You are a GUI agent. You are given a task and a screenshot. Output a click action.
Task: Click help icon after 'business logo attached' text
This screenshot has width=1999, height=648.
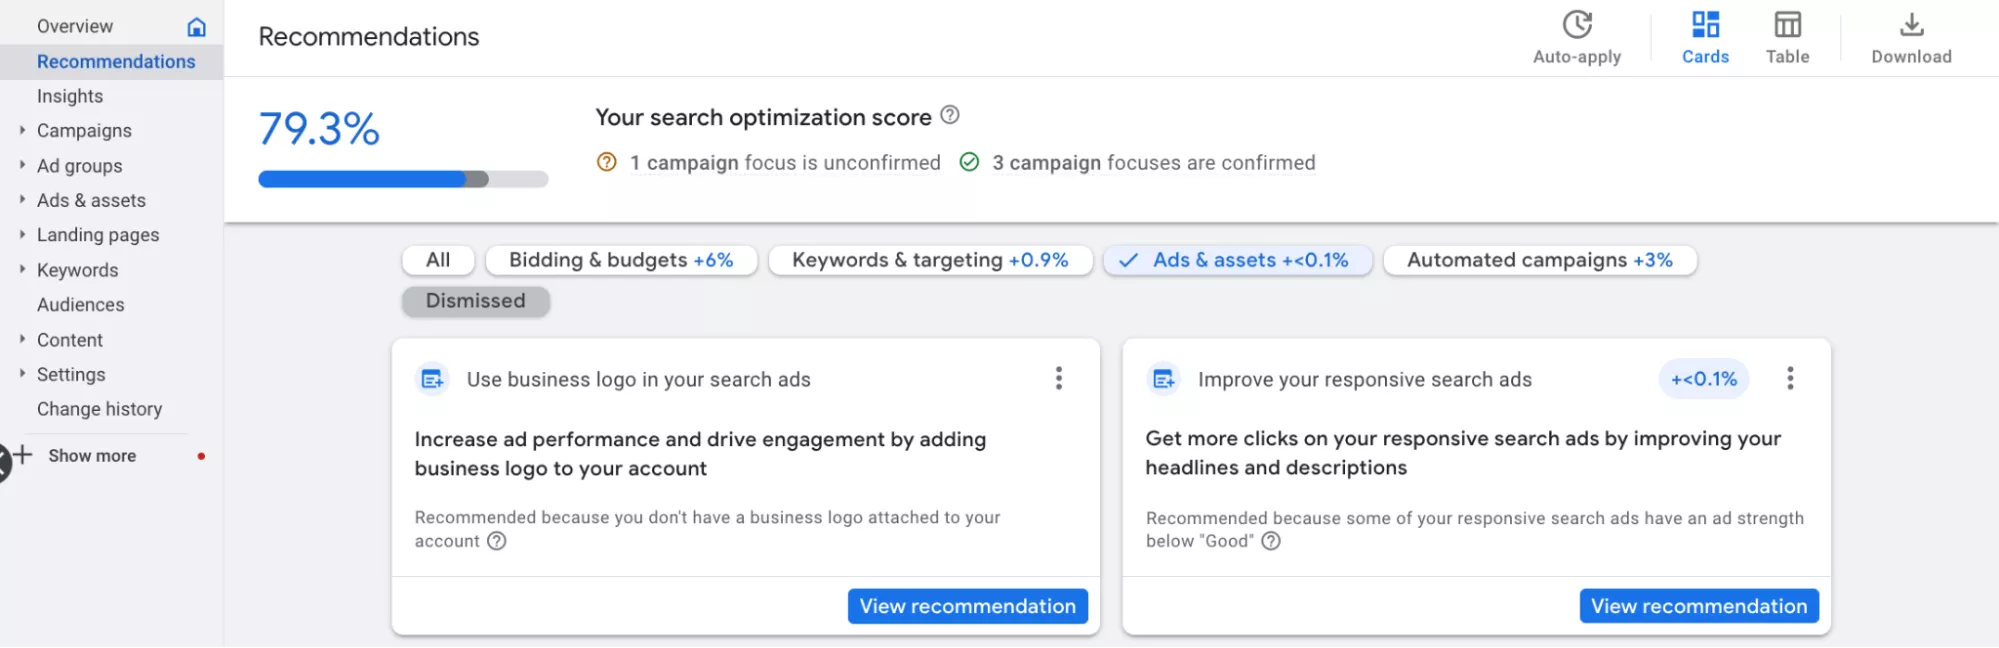pos(497,541)
